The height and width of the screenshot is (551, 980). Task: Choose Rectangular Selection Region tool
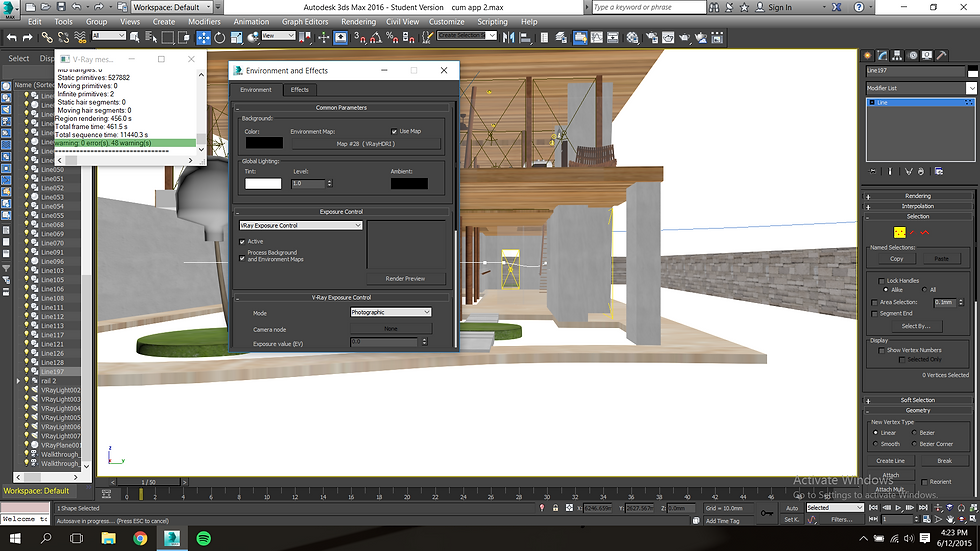click(x=168, y=37)
